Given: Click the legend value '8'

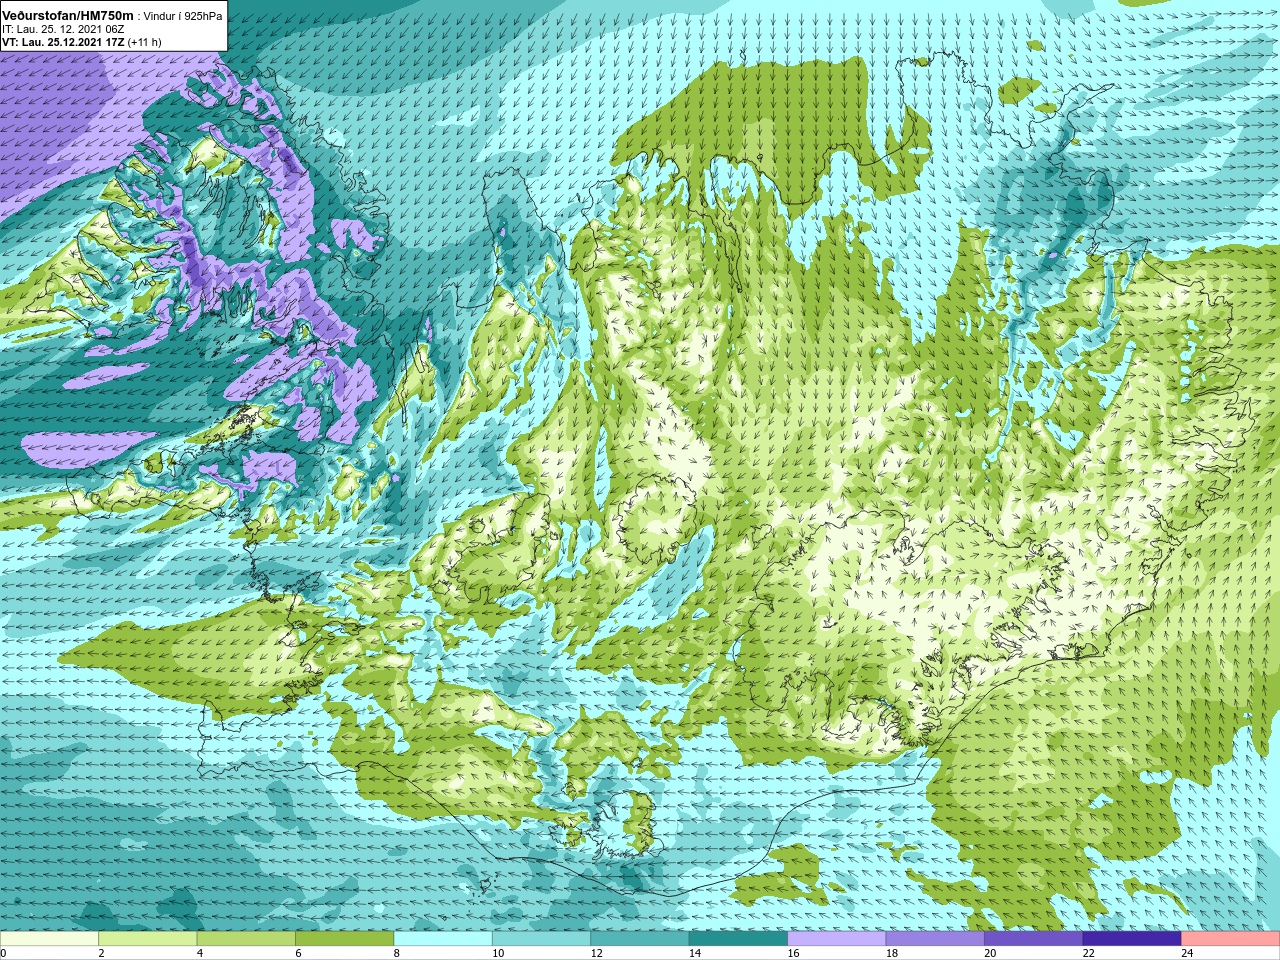Looking at the screenshot, I should coord(397,953).
